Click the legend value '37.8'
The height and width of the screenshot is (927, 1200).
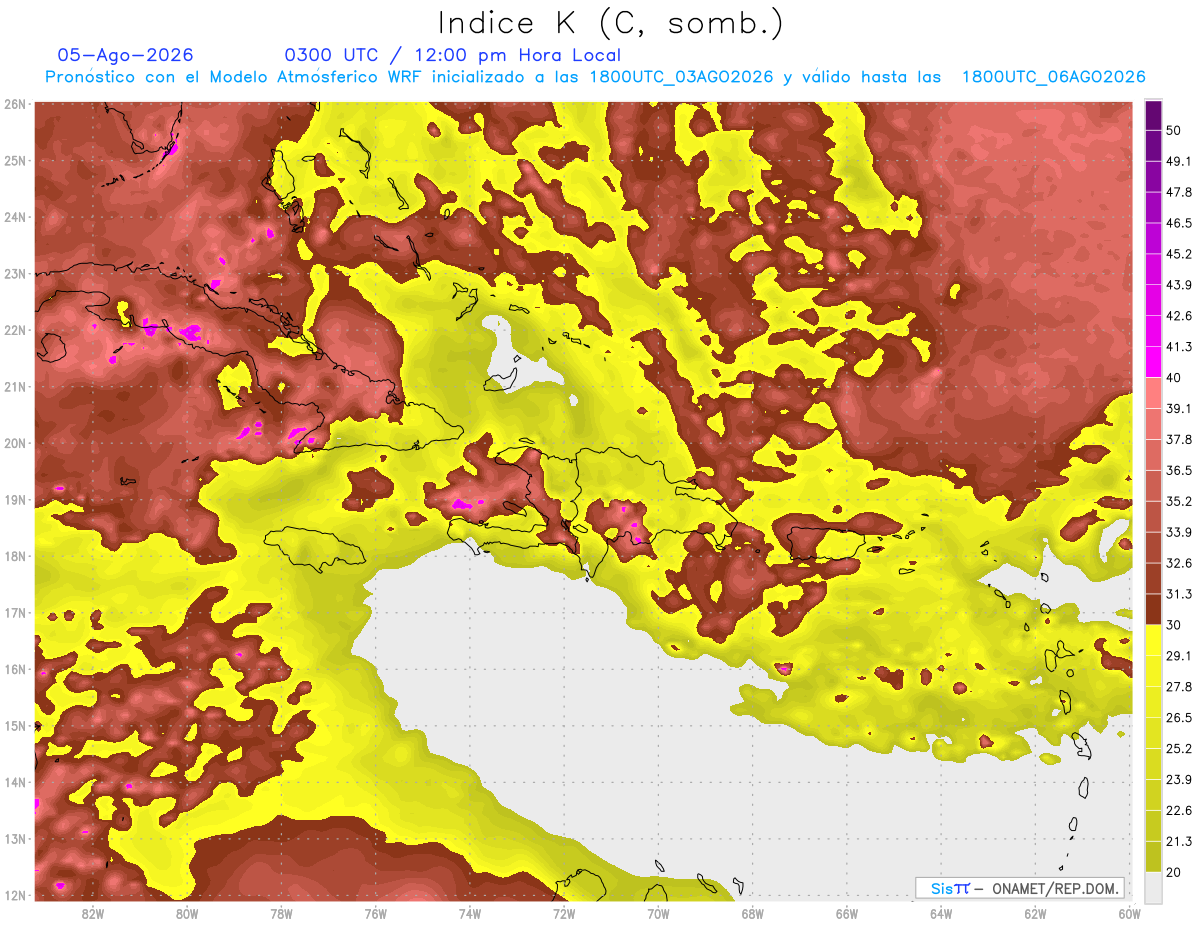[x=1180, y=439]
